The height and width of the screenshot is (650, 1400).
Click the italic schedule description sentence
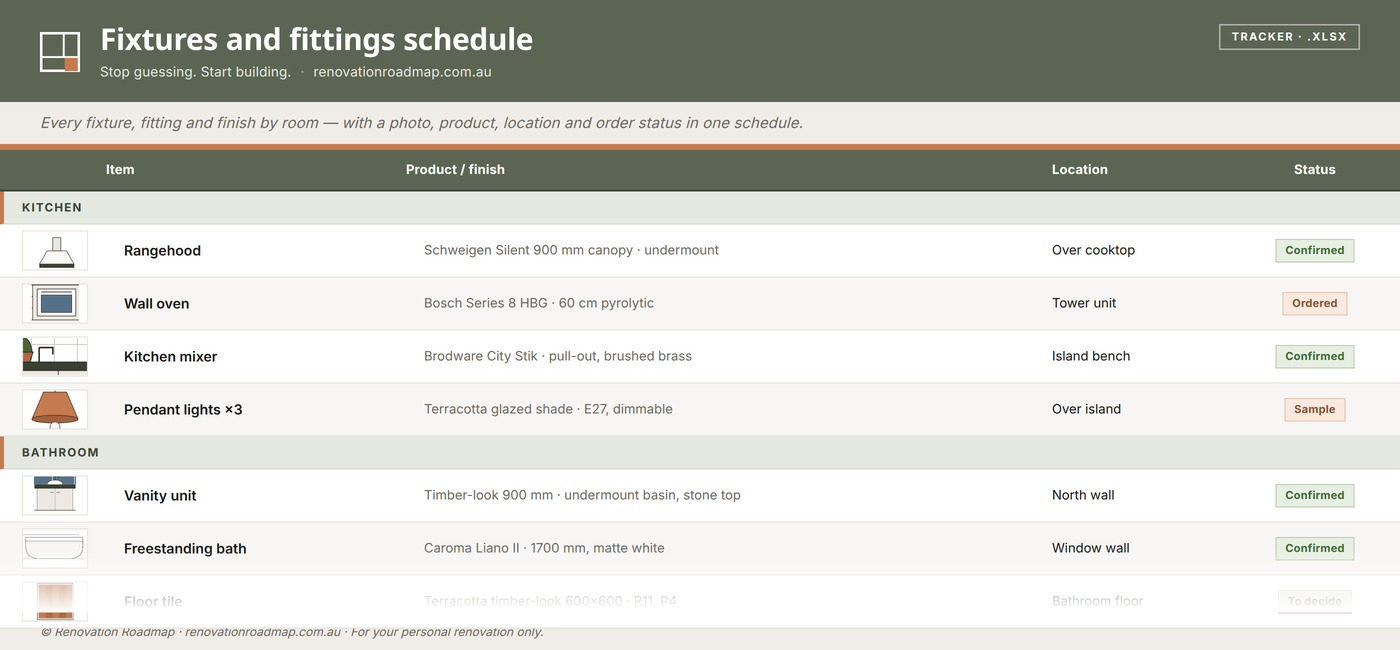click(x=421, y=123)
